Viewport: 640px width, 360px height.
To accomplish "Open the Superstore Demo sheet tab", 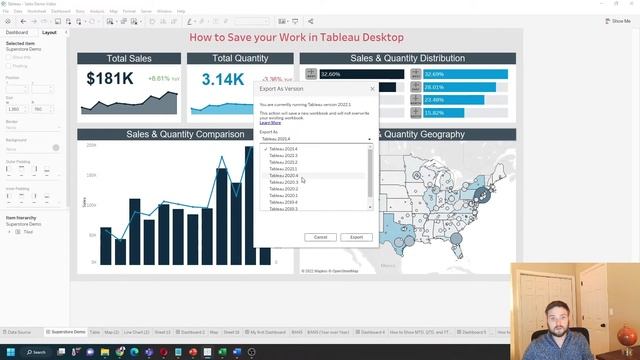I will point(66,332).
